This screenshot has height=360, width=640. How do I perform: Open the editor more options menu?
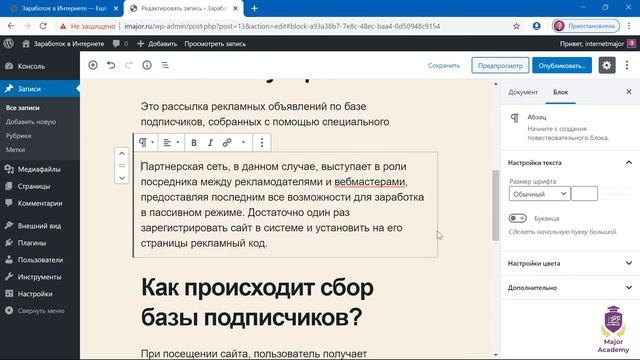coord(627,65)
